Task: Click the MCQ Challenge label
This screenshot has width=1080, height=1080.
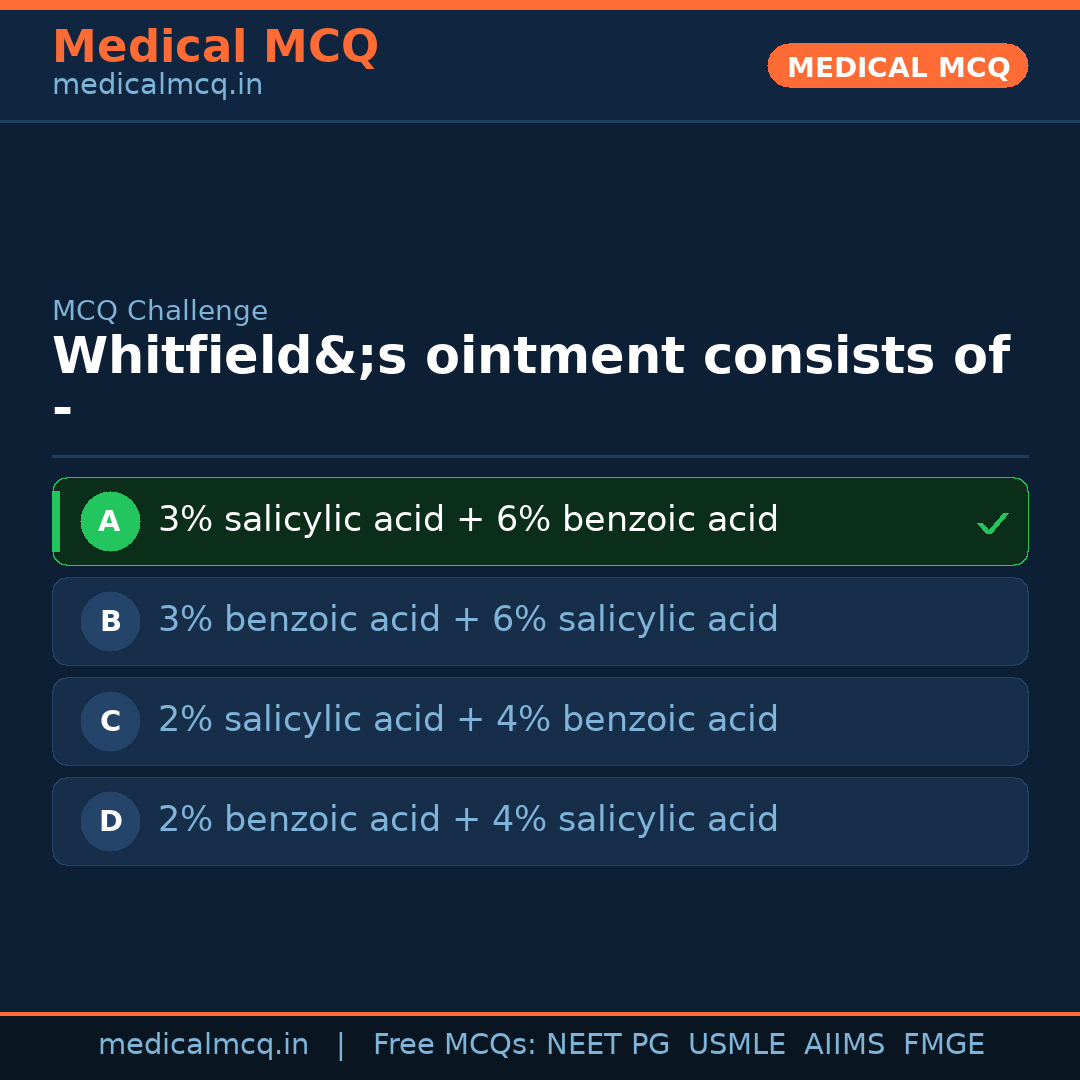Action: coord(160,311)
